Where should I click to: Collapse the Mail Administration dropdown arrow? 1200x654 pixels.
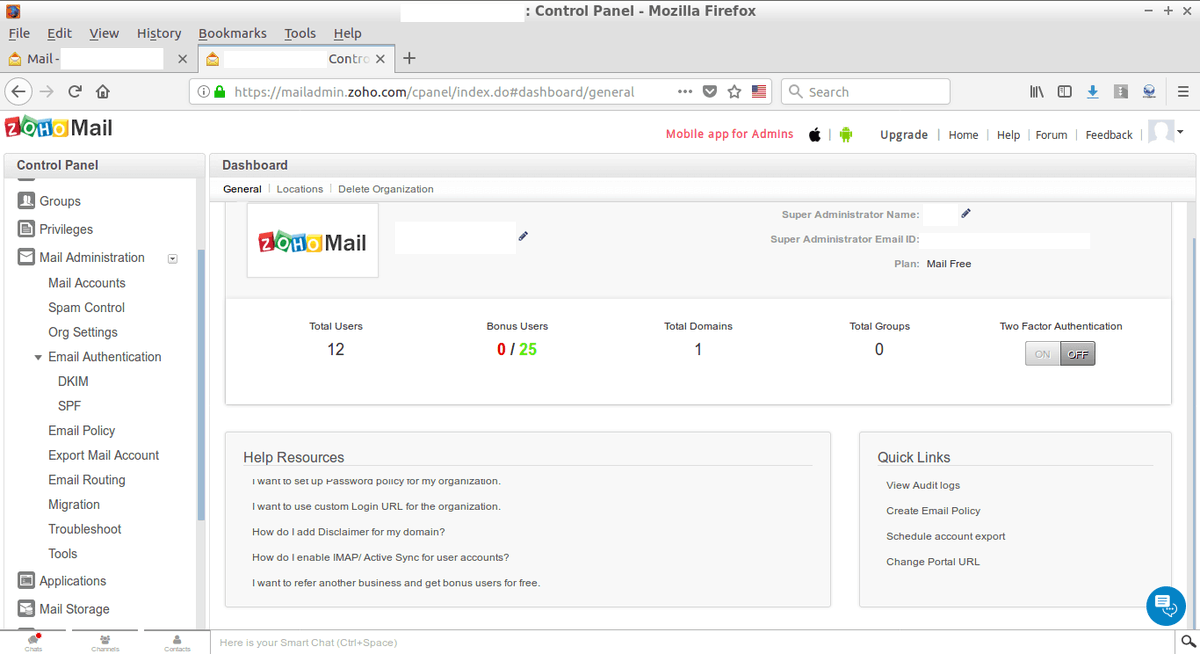(172, 258)
